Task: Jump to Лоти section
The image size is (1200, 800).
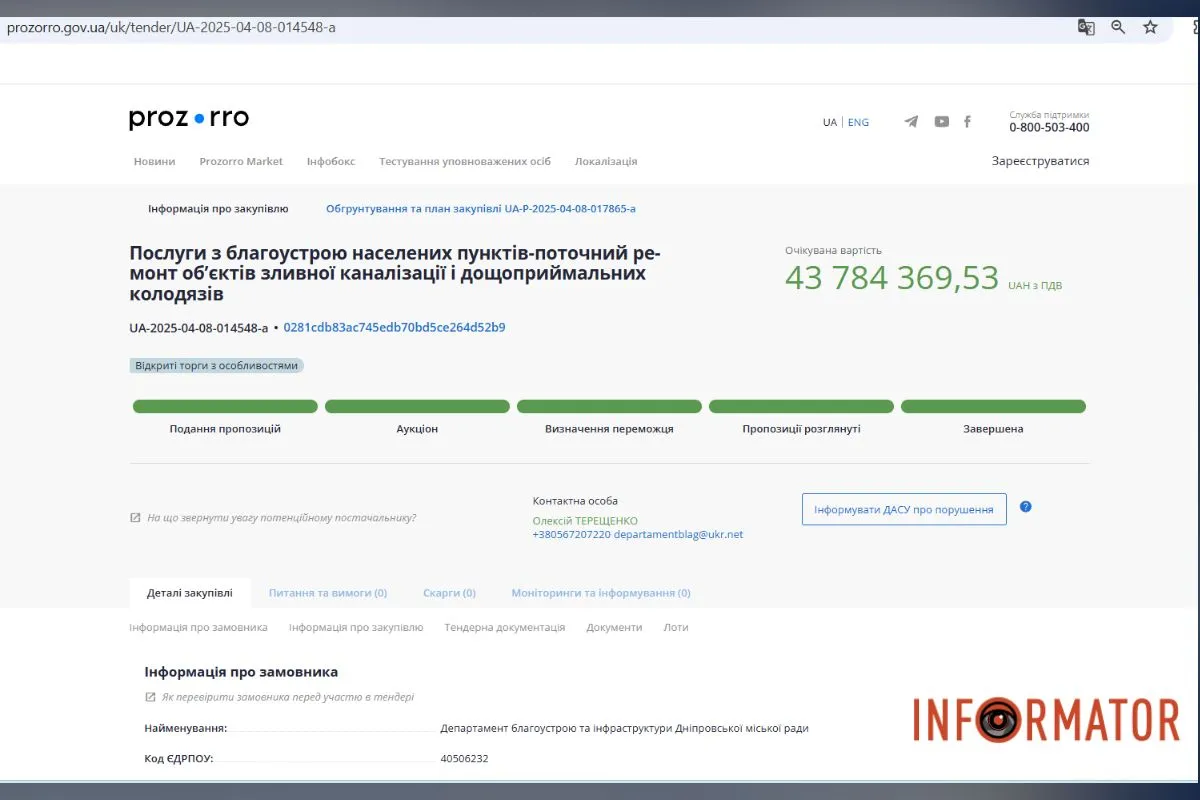Action: [676, 628]
